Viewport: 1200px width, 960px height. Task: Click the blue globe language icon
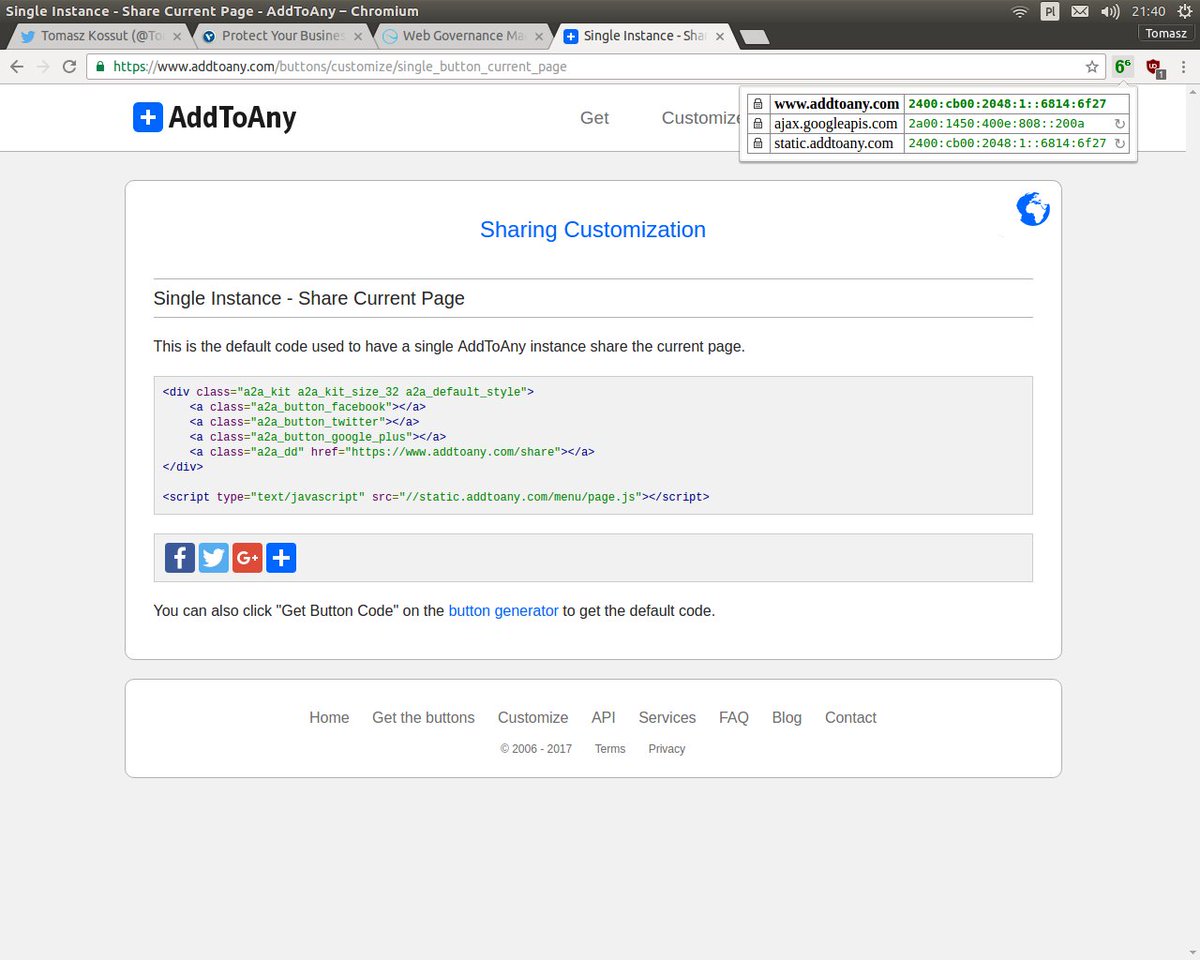tap(1033, 209)
